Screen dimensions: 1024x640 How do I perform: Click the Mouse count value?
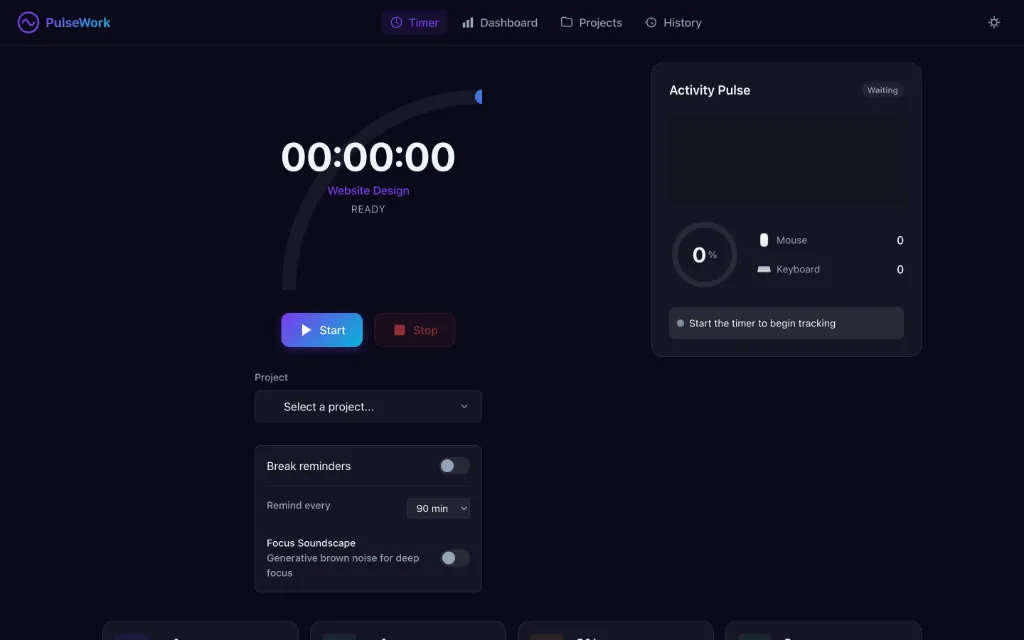pos(900,240)
